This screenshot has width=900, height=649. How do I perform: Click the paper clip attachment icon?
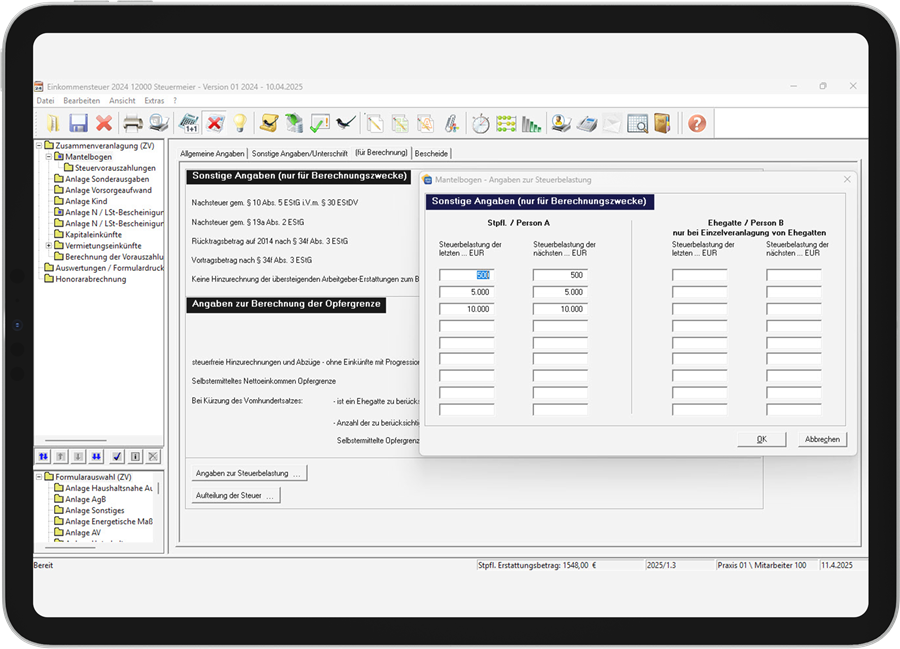pos(452,123)
